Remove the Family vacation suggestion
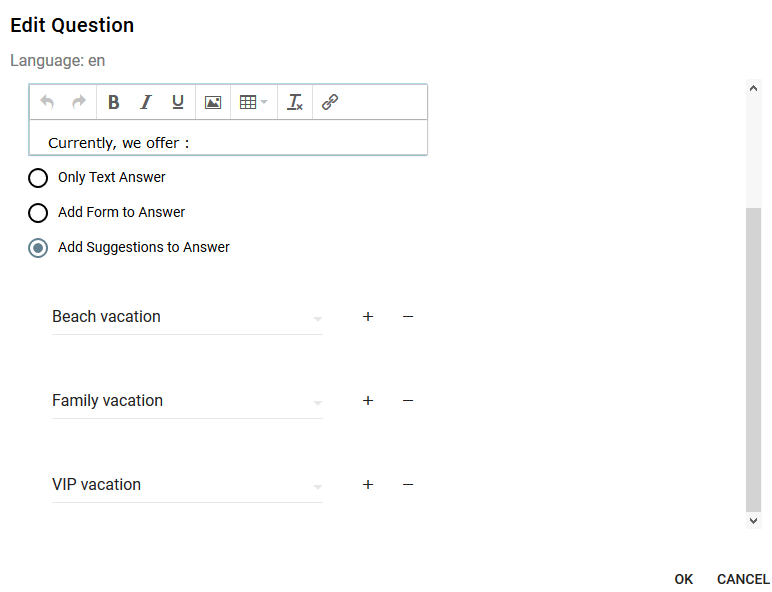Viewport: 772px width, 592px height. point(408,400)
